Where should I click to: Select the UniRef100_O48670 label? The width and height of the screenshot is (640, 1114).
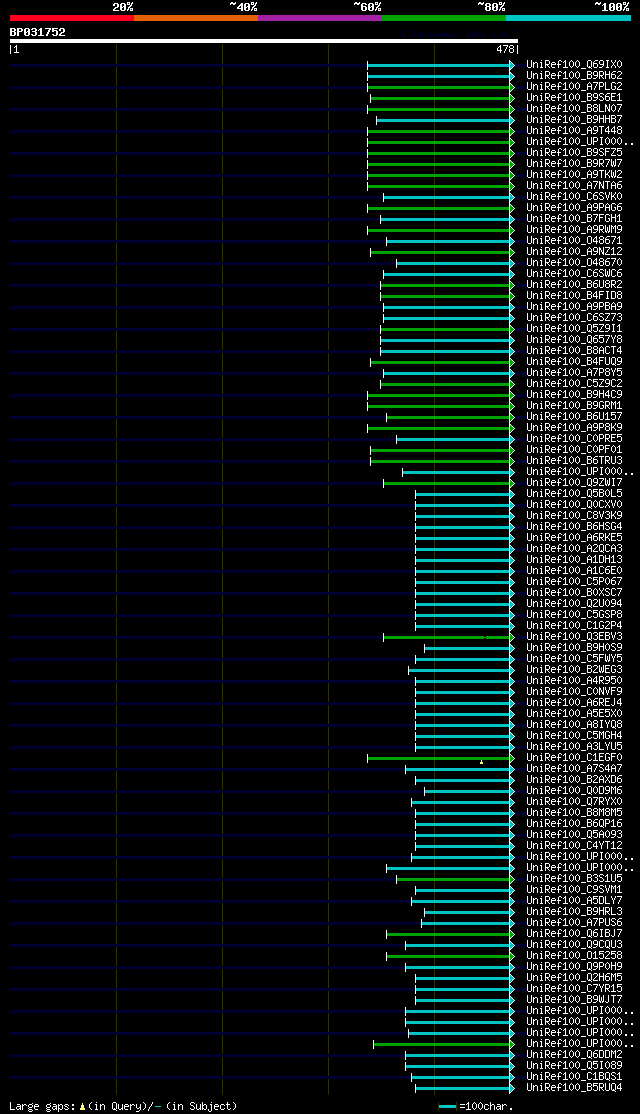tap(575, 263)
